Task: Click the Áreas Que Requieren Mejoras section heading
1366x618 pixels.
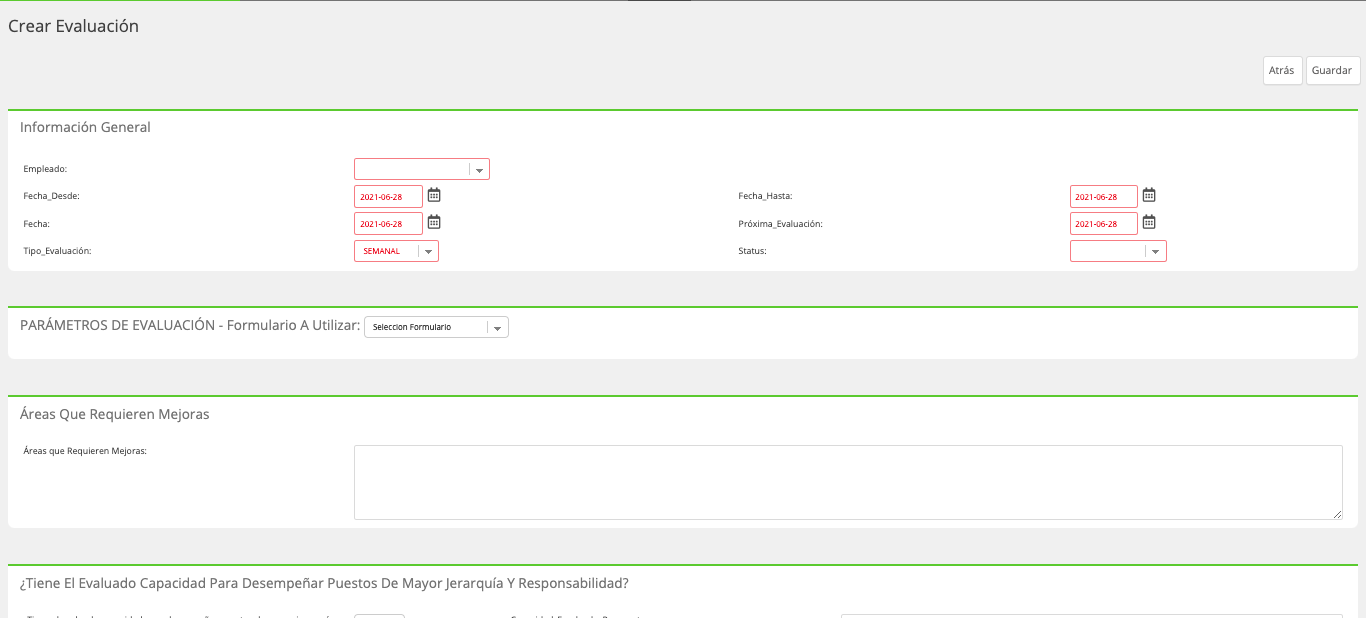Action: [x=115, y=414]
